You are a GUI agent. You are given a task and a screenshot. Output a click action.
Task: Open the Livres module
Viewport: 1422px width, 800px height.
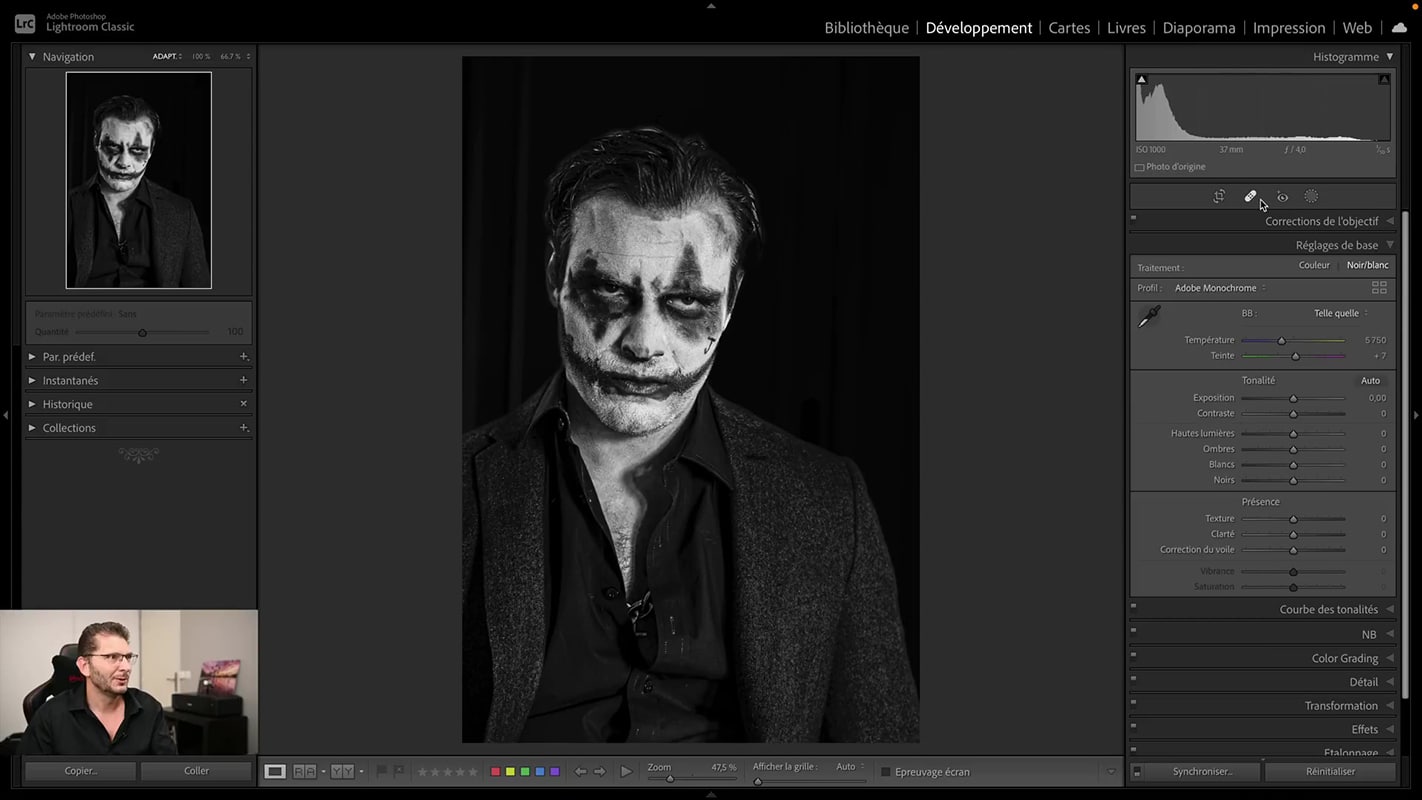click(x=1126, y=28)
